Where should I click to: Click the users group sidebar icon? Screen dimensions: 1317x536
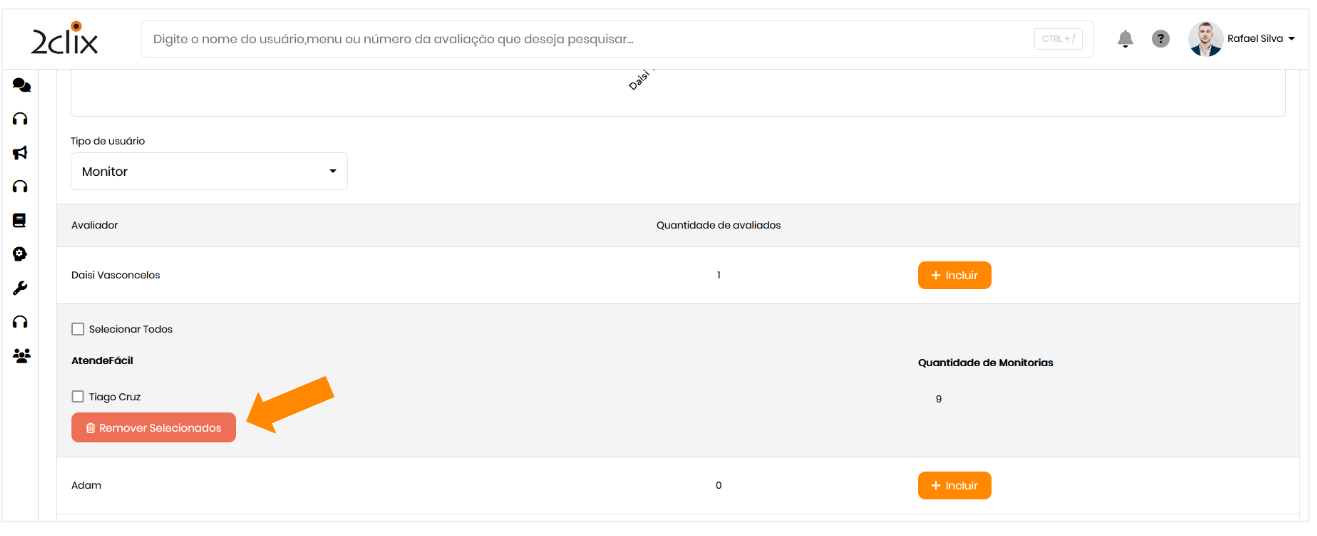pyautogui.click(x=21, y=355)
